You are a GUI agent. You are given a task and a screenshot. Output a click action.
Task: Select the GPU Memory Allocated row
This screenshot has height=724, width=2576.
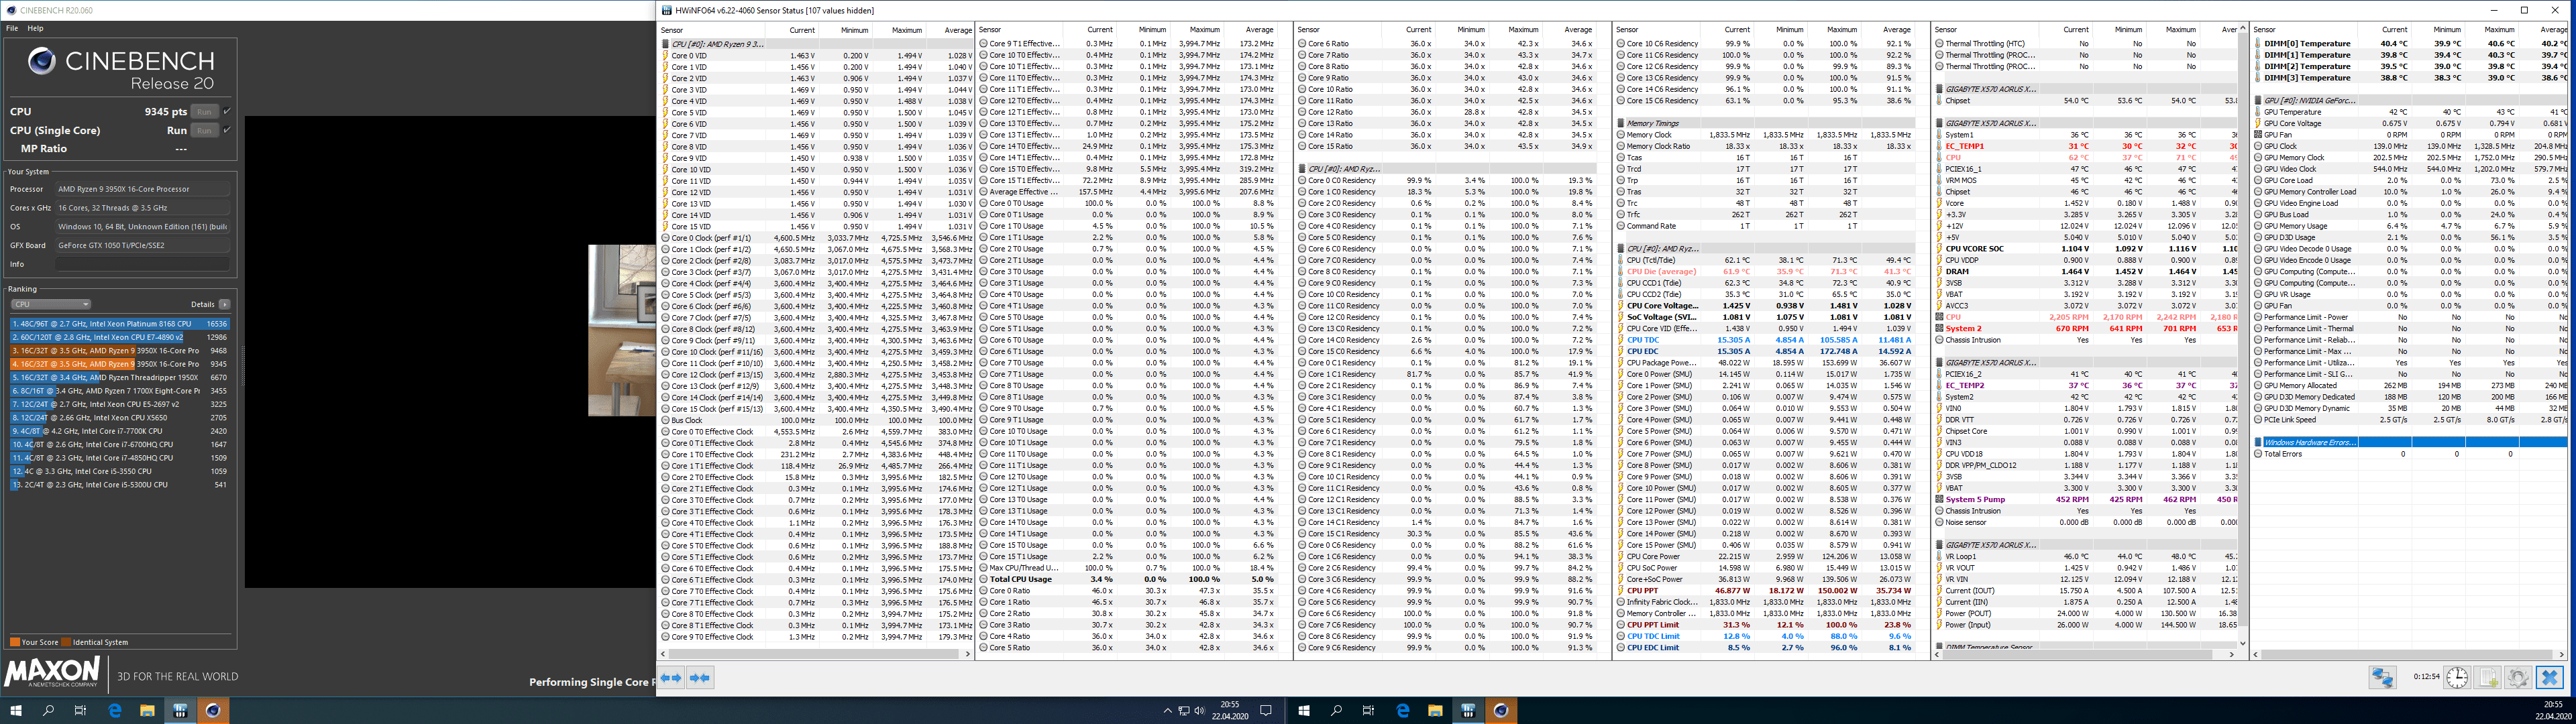pos(2410,385)
